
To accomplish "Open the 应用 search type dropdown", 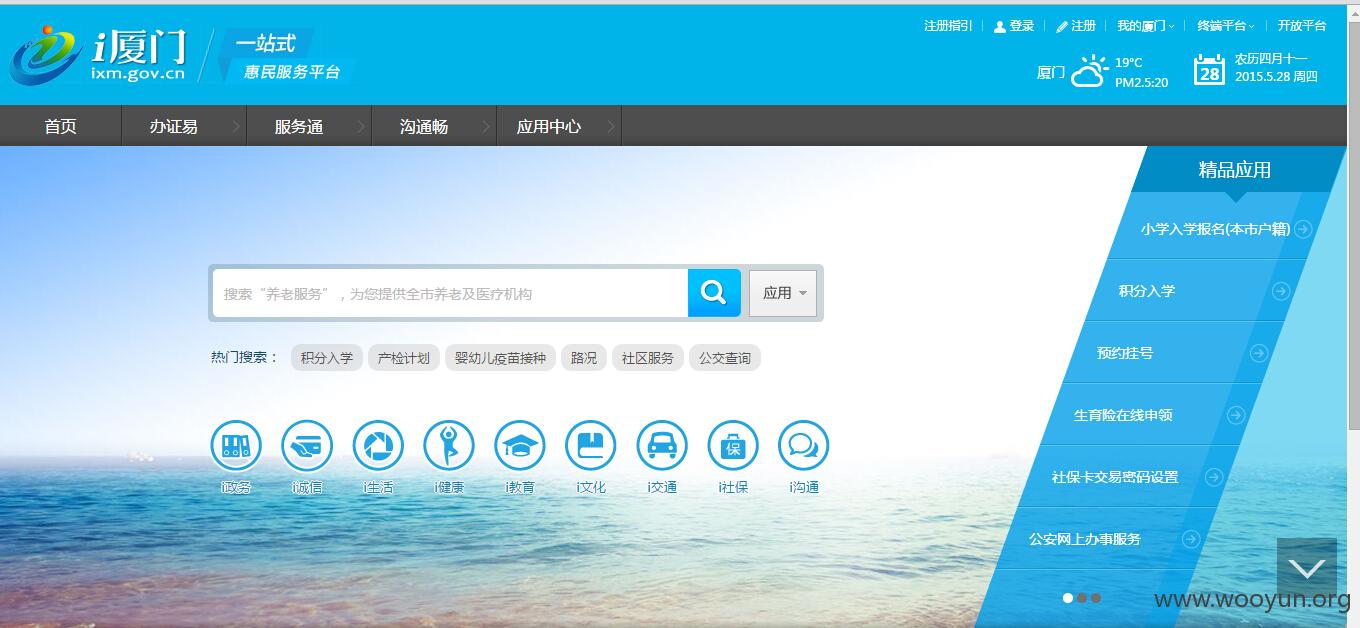I will 783,293.
